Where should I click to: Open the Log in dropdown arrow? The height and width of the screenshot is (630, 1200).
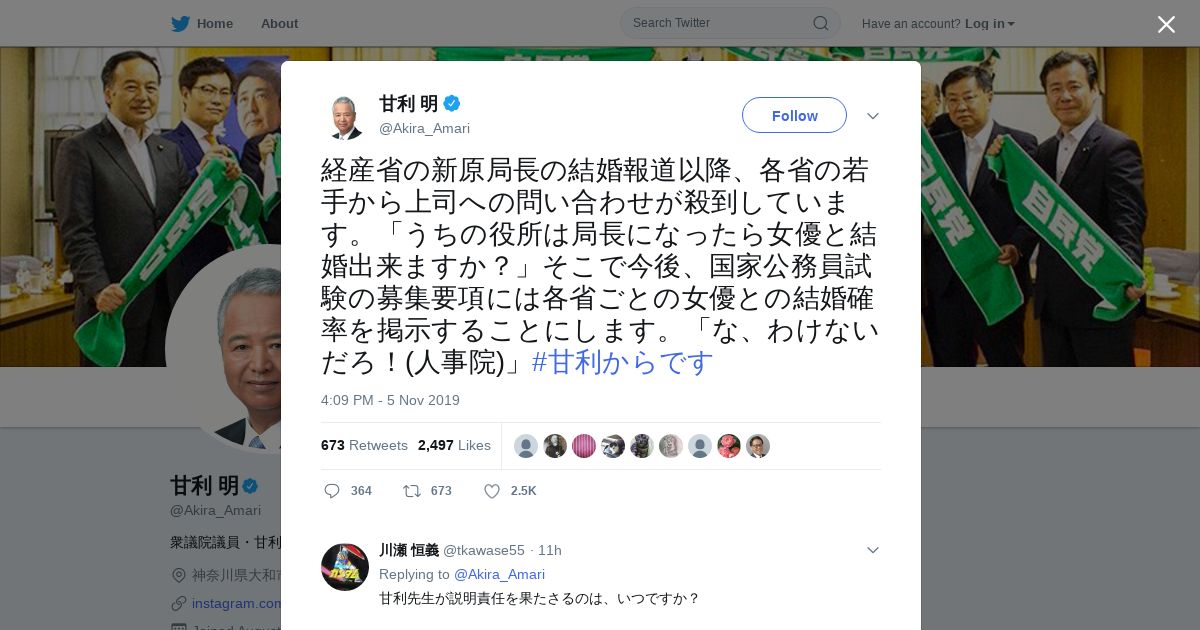tap(1011, 24)
